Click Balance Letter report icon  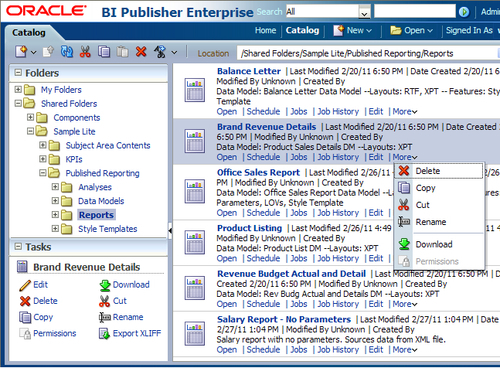coord(195,90)
